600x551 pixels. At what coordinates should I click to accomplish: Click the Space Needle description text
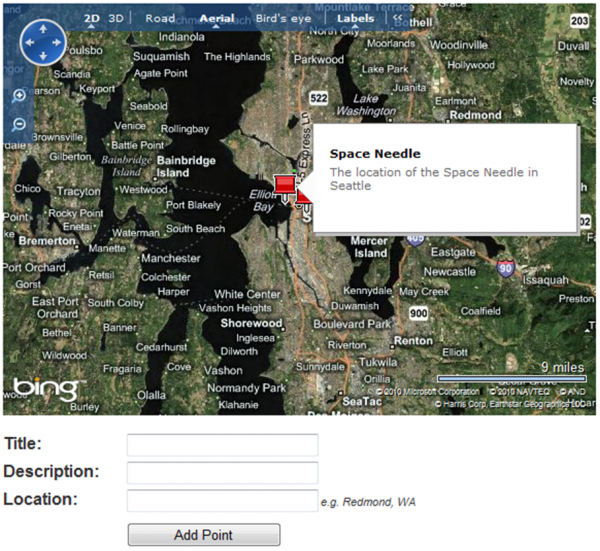(x=434, y=179)
